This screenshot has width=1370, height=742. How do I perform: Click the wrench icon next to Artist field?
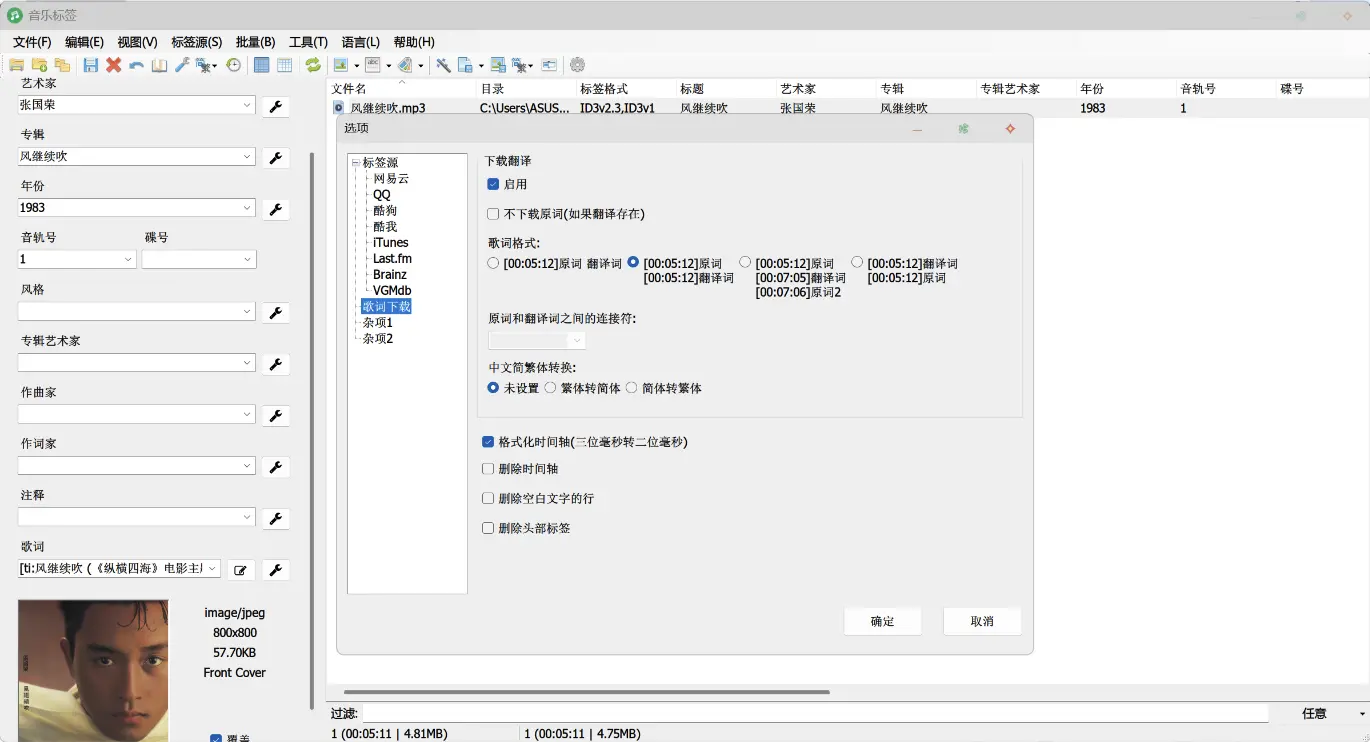click(x=276, y=105)
